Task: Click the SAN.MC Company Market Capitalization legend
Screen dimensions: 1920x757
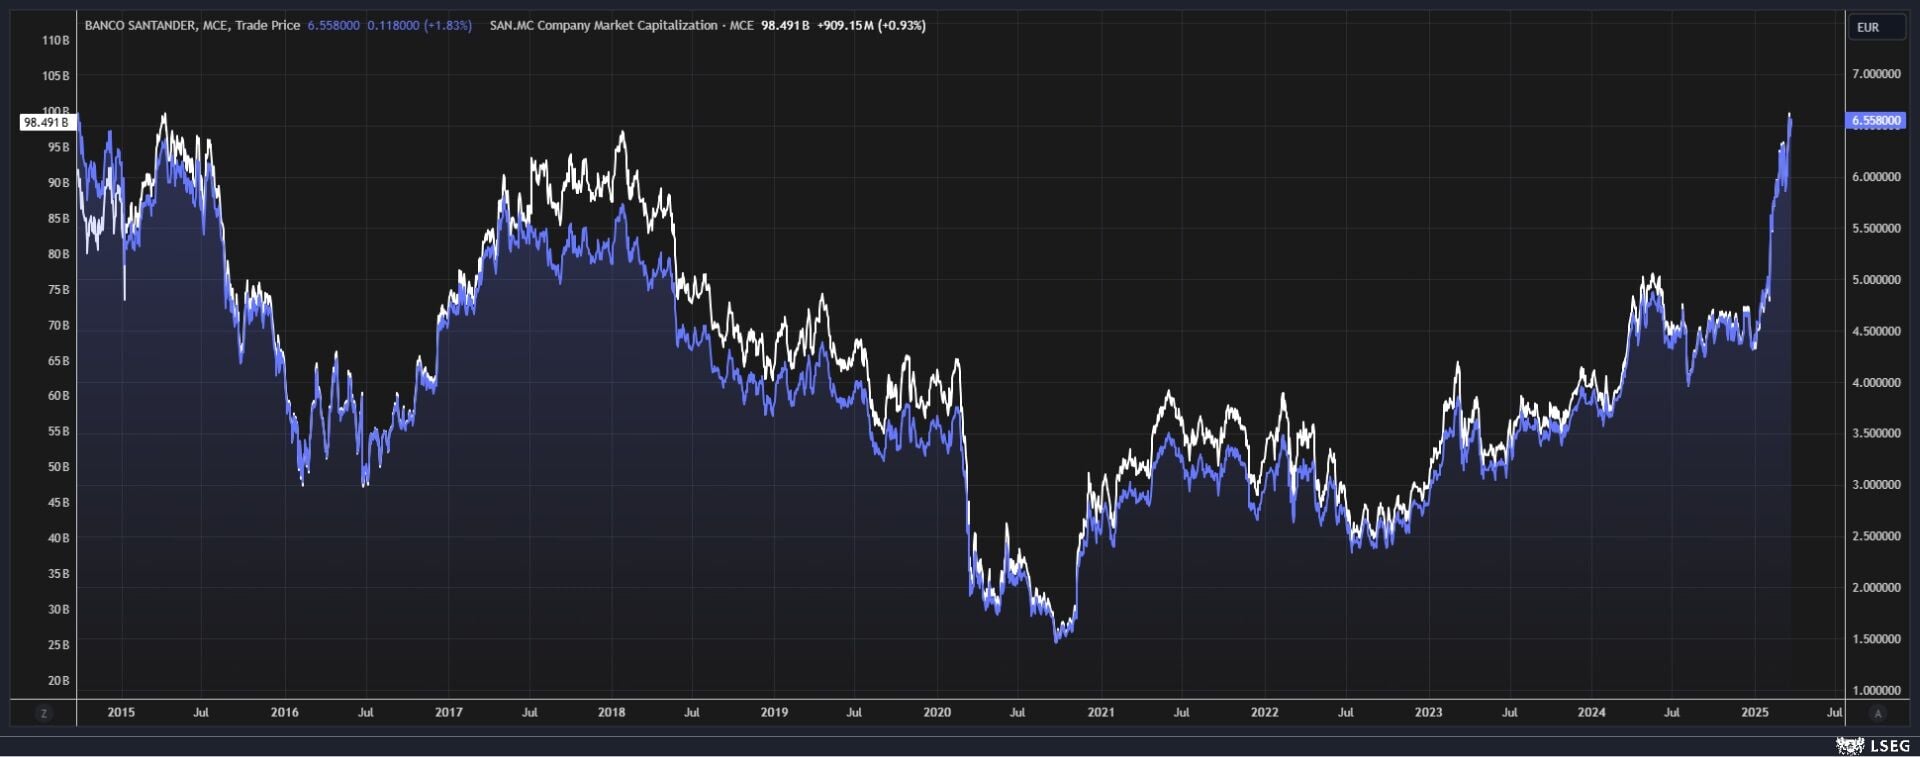Action: tap(621, 25)
